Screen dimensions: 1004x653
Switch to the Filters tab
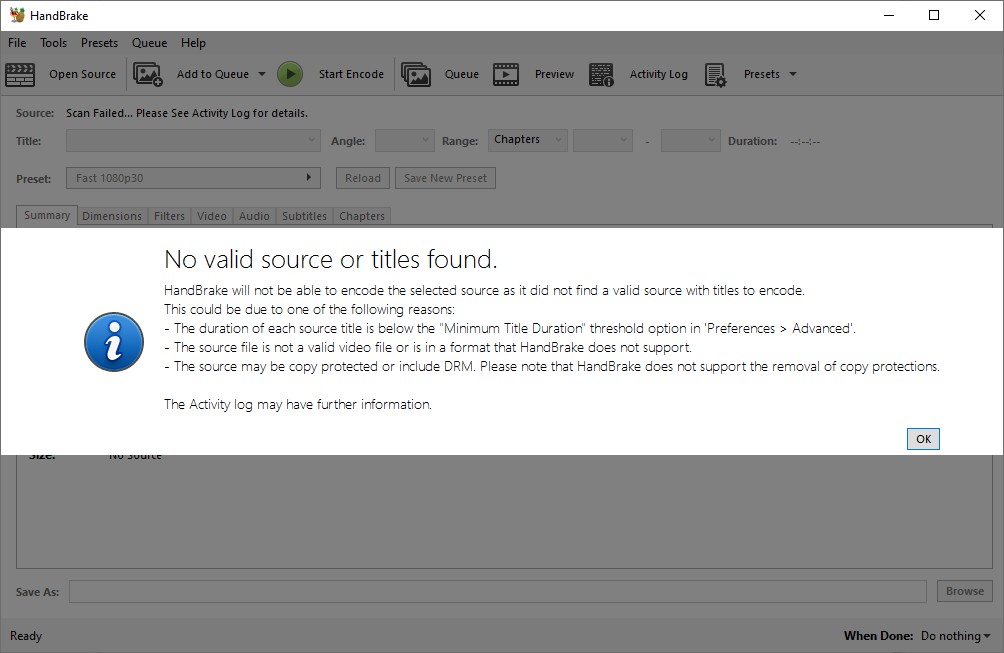click(x=169, y=216)
